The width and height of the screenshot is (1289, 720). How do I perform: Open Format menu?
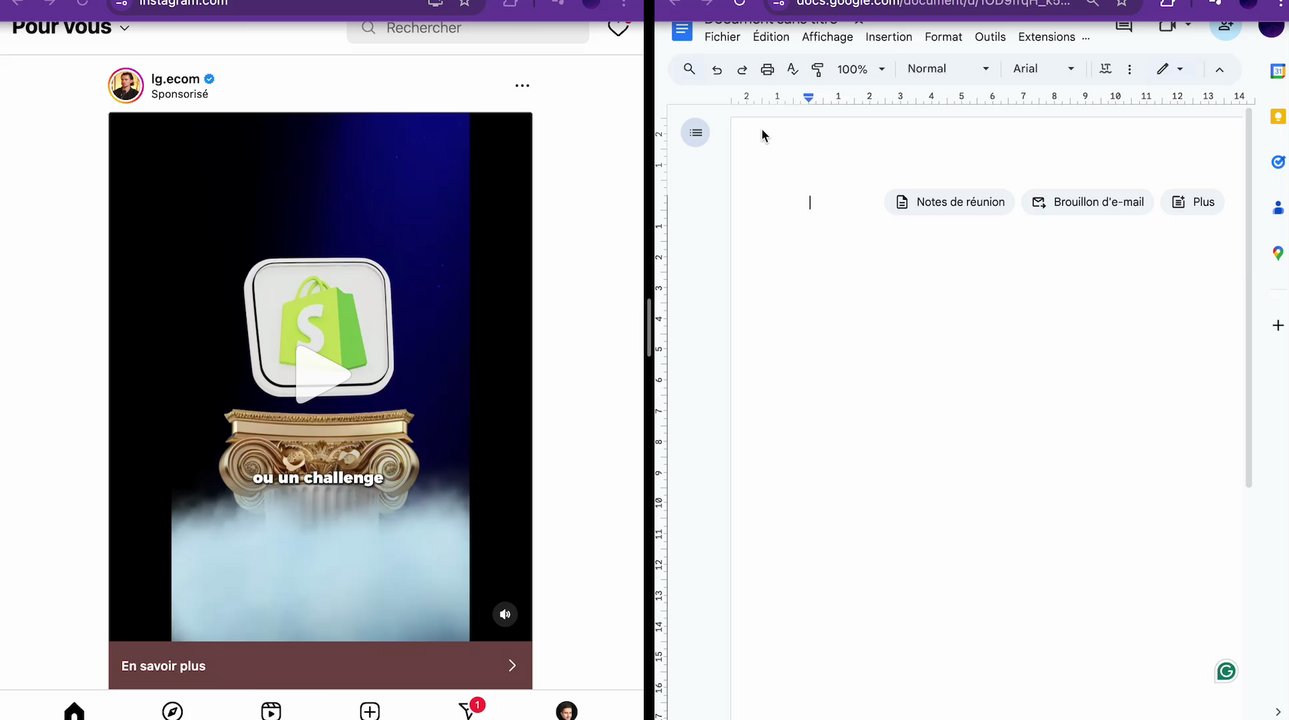pyautogui.click(x=943, y=37)
